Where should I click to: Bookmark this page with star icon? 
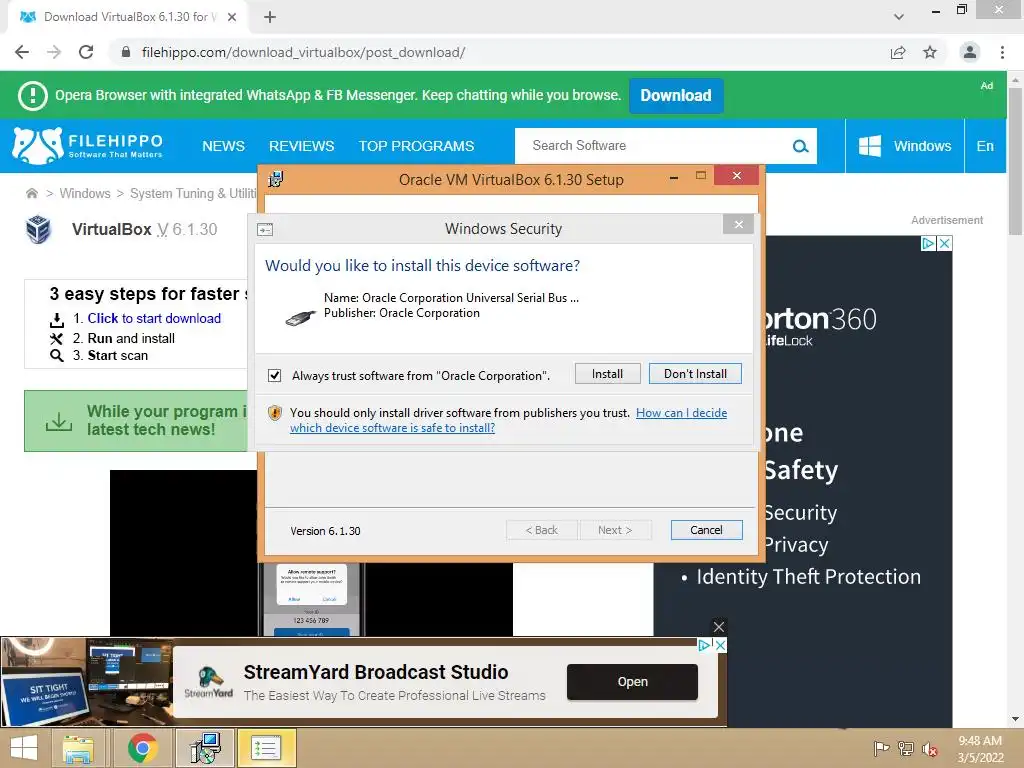point(930,52)
